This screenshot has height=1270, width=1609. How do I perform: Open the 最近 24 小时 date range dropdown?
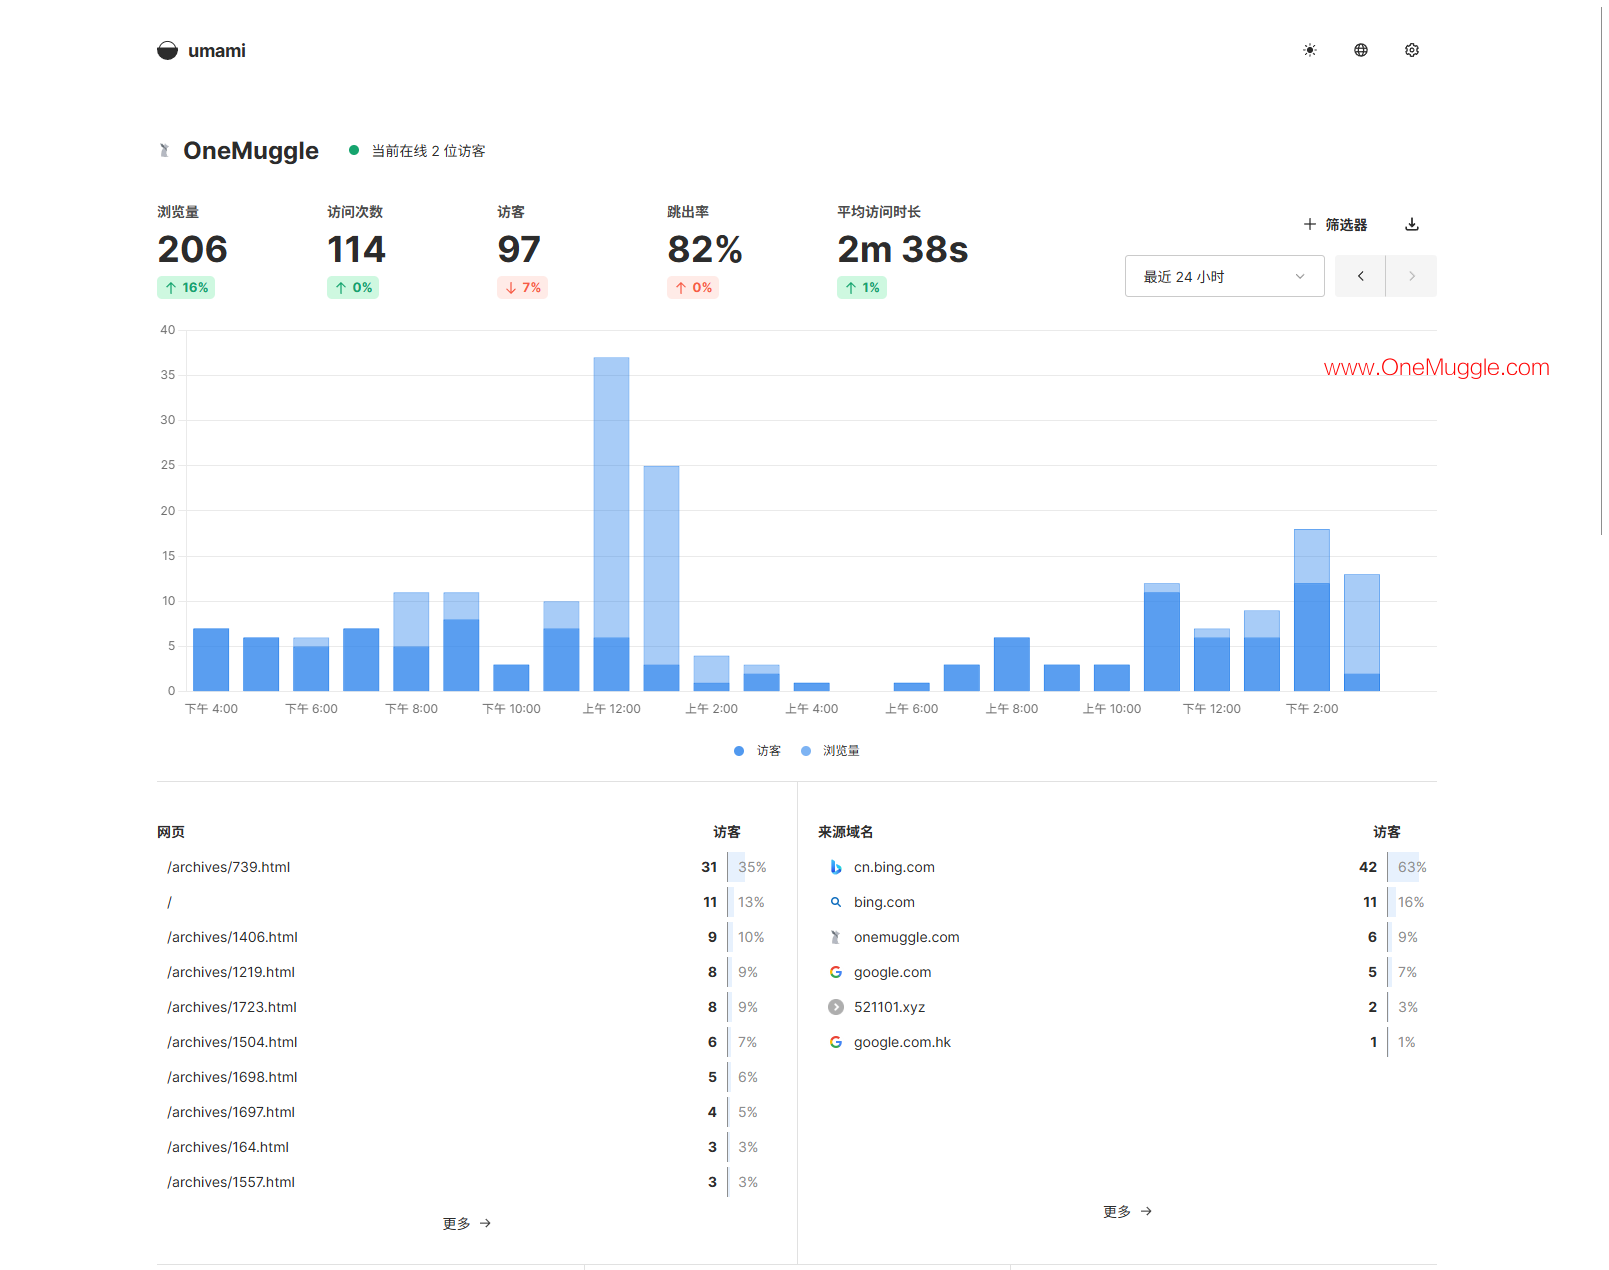pyautogui.click(x=1225, y=276)
